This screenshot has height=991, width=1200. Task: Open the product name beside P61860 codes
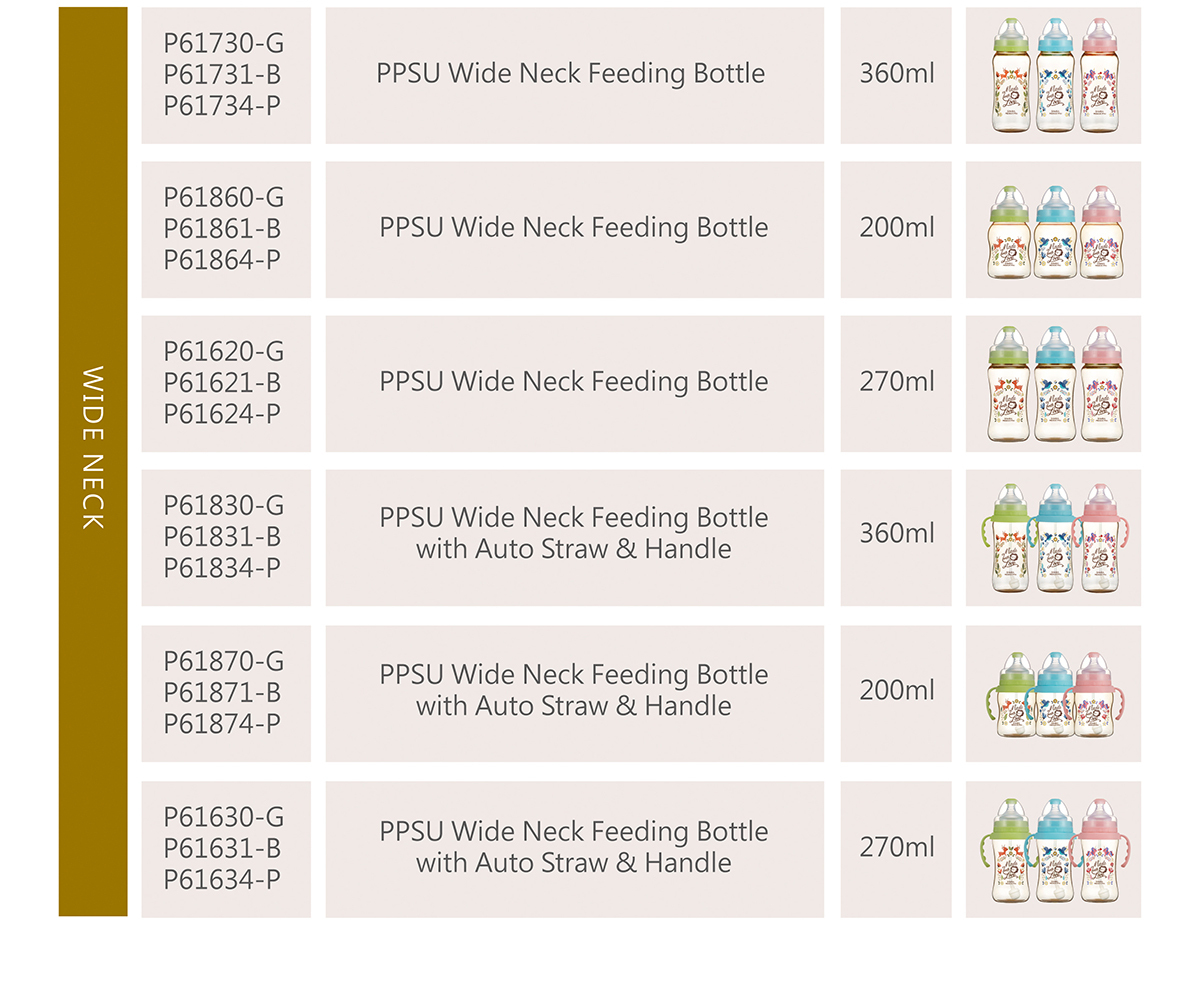point(574,228)
